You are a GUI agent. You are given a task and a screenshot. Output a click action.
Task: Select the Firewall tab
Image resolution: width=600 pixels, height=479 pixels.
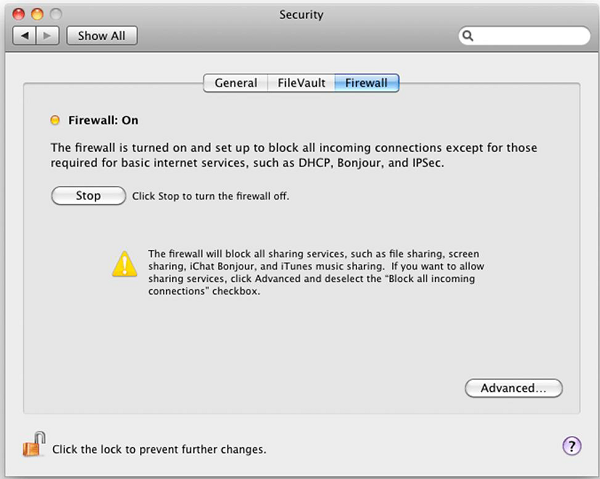(366, 83)
